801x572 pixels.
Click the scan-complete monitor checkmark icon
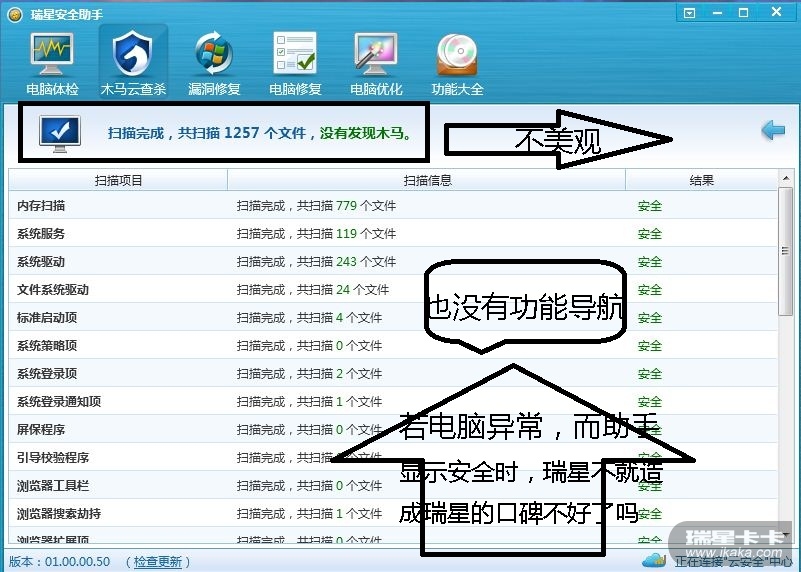60,134
